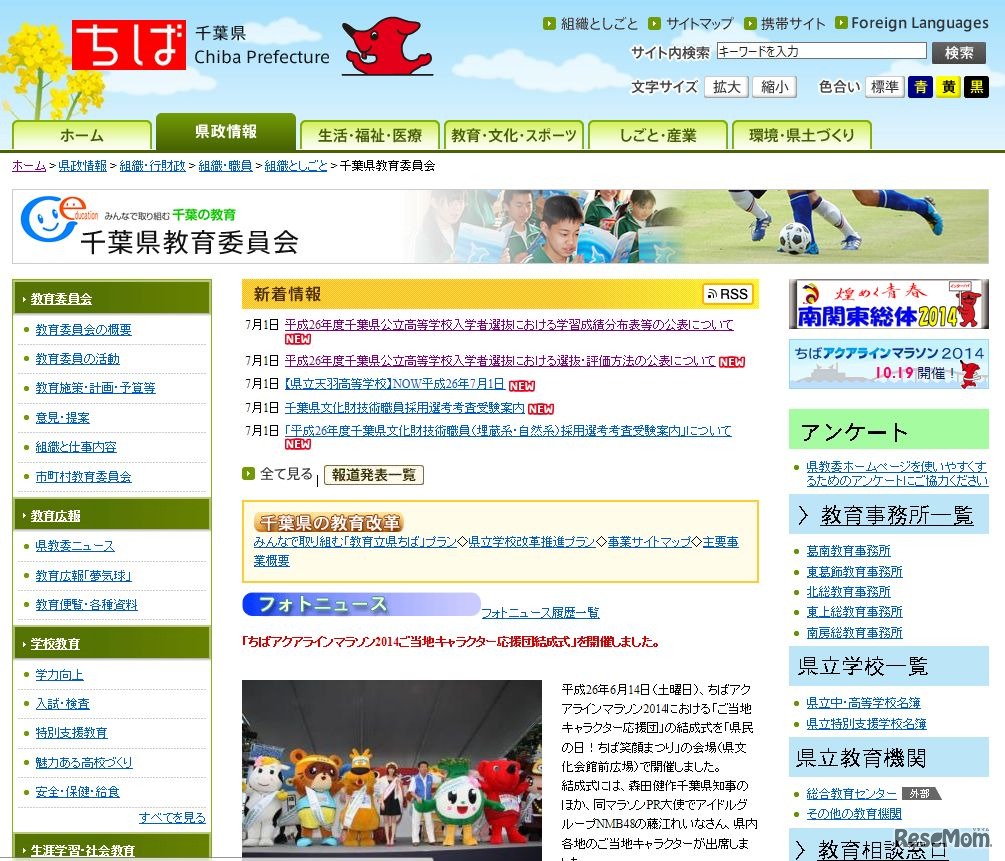This screenshot has height=861, width=1005.
Task: Switch color scheme to 黒 (black)
Action: click(x=972, y=87)
